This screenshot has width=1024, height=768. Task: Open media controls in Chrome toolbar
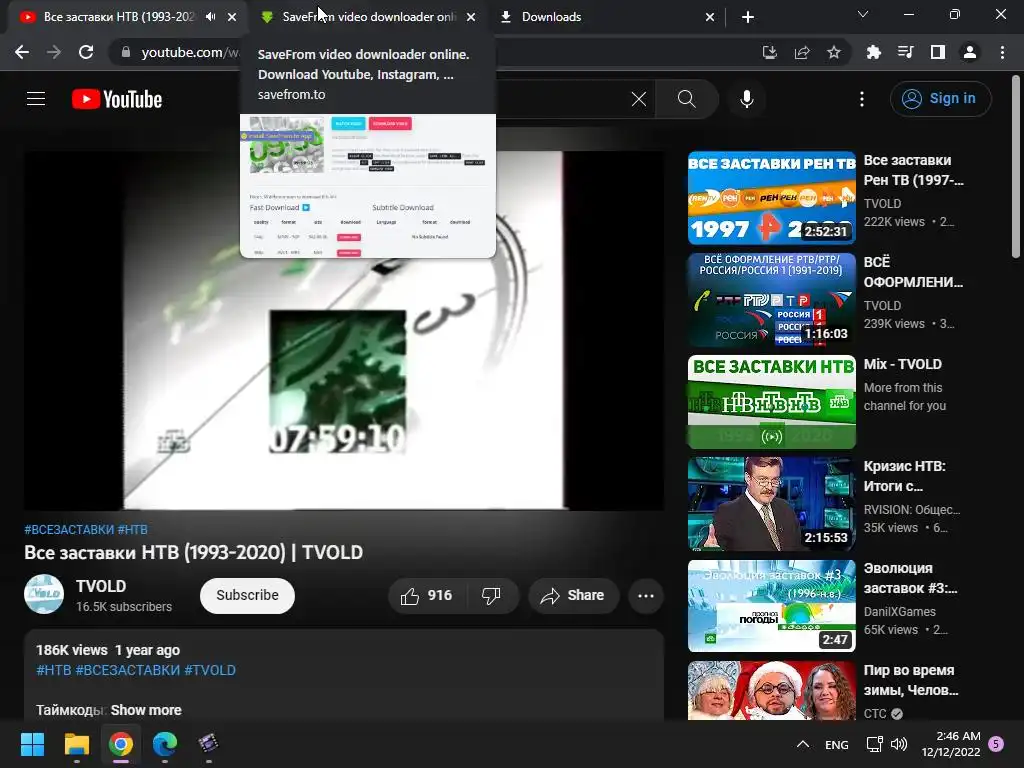(x=906, y=52)
